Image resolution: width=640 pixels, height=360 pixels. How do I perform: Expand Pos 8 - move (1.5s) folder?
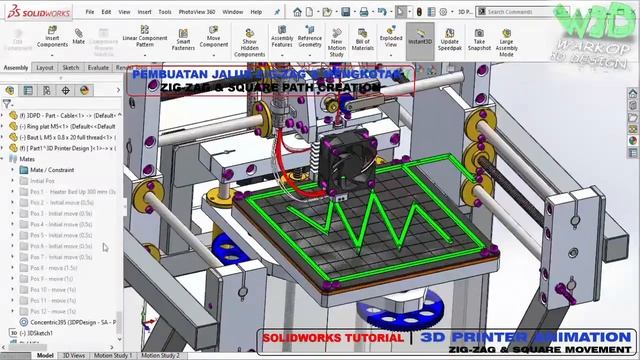point(12,268)
